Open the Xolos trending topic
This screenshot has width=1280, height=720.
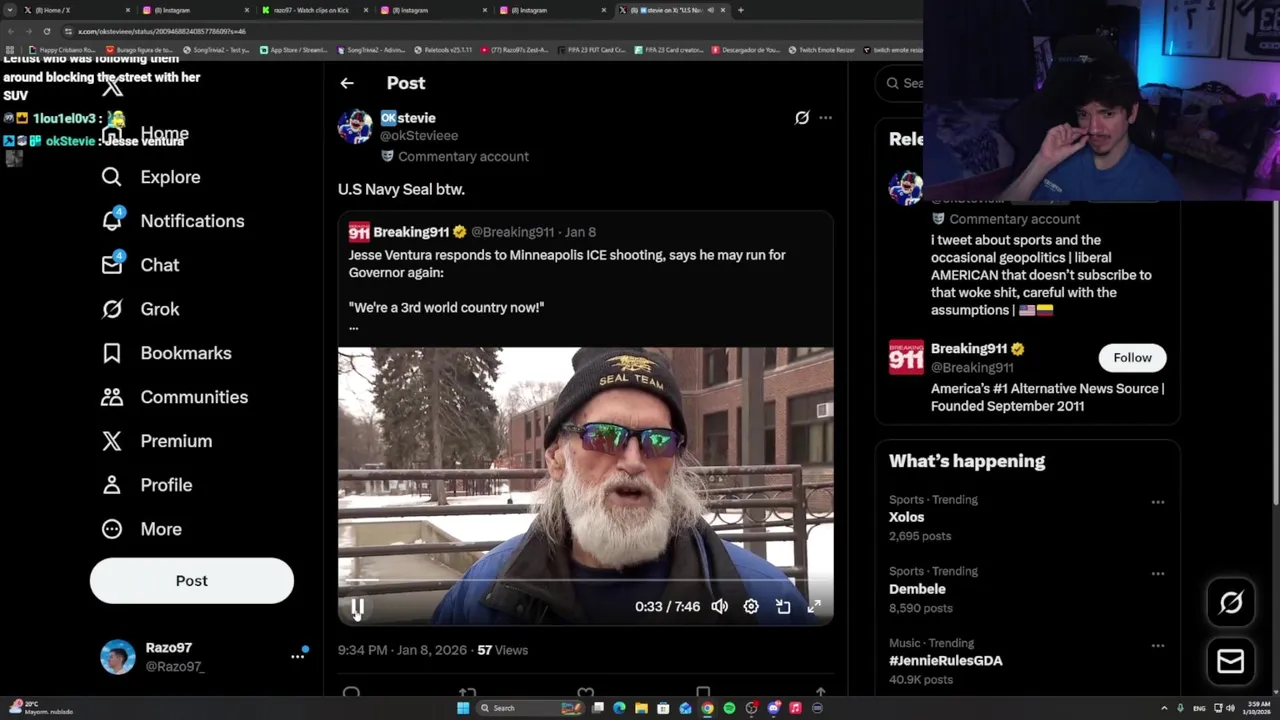tap(906, 517)
